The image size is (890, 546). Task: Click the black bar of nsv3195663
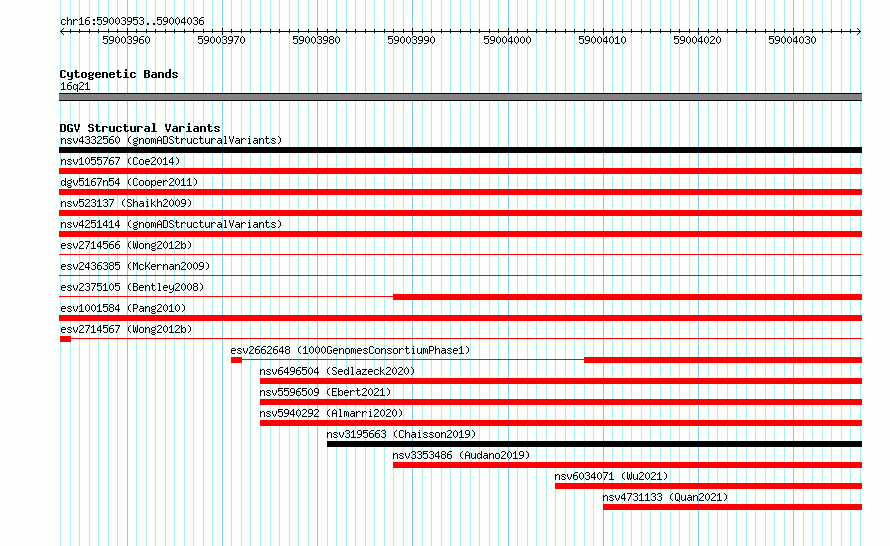tap(594, 444)
